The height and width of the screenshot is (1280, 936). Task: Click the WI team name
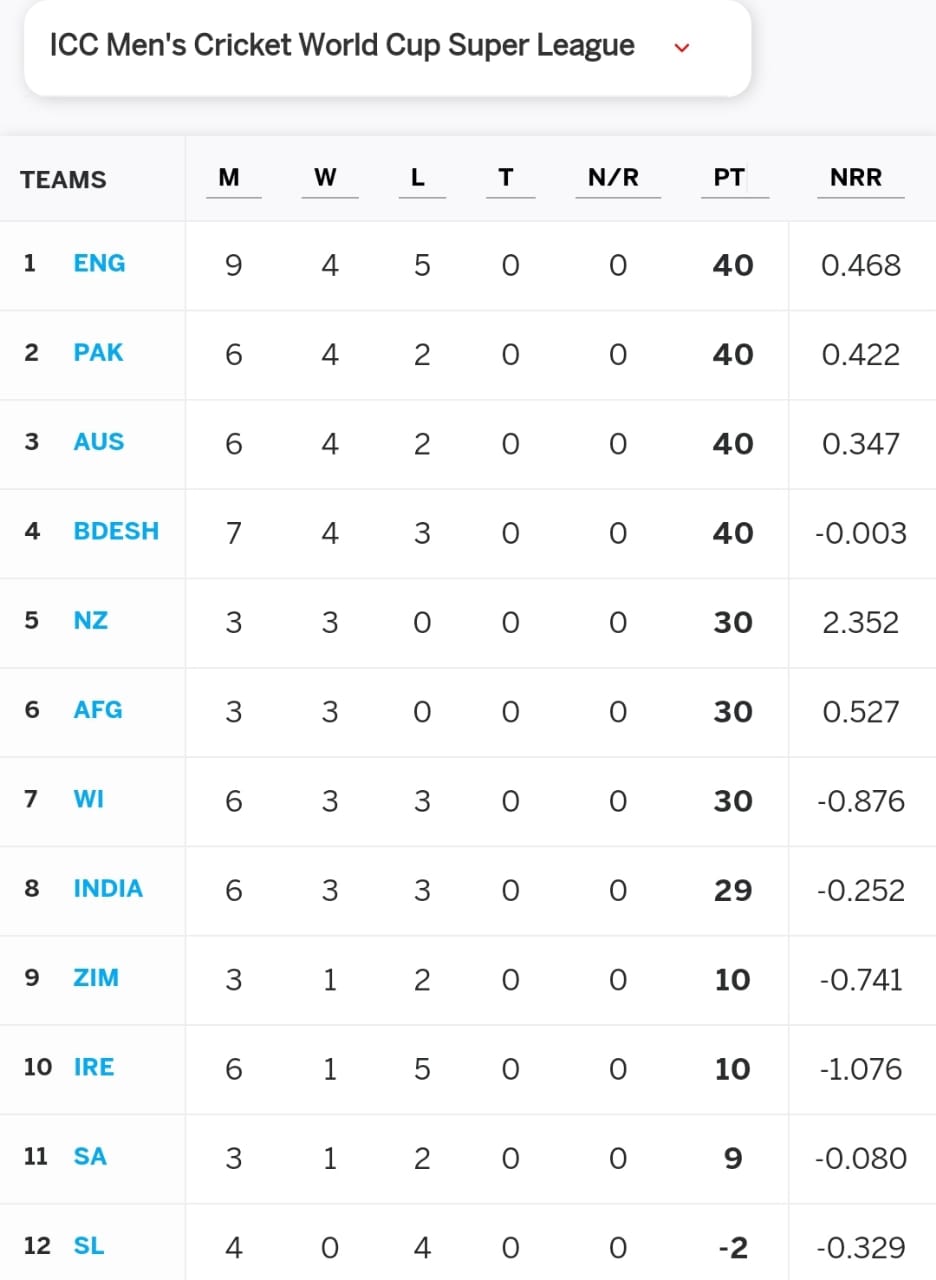89,799
